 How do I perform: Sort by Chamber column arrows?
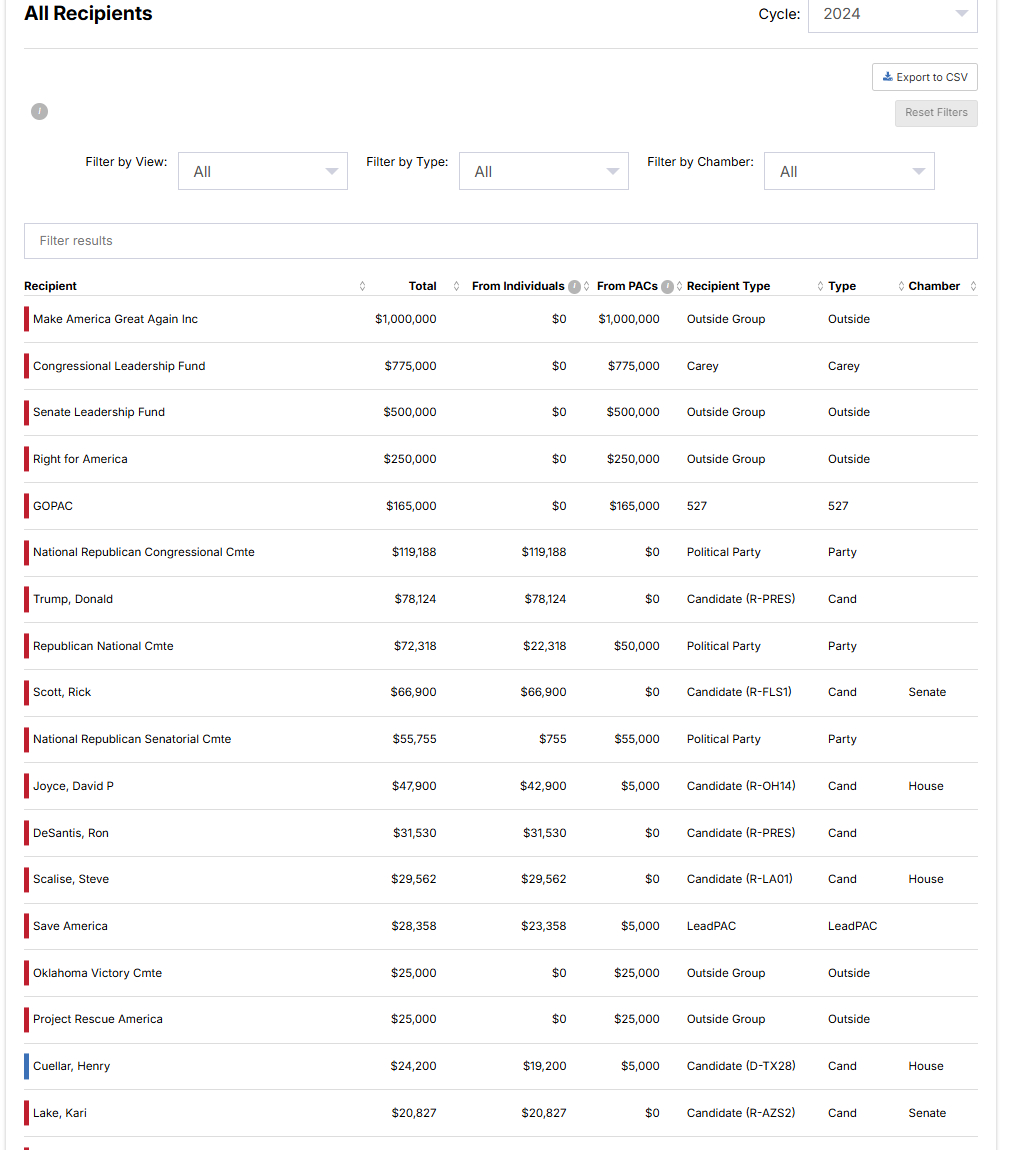(x=973, y=287)
